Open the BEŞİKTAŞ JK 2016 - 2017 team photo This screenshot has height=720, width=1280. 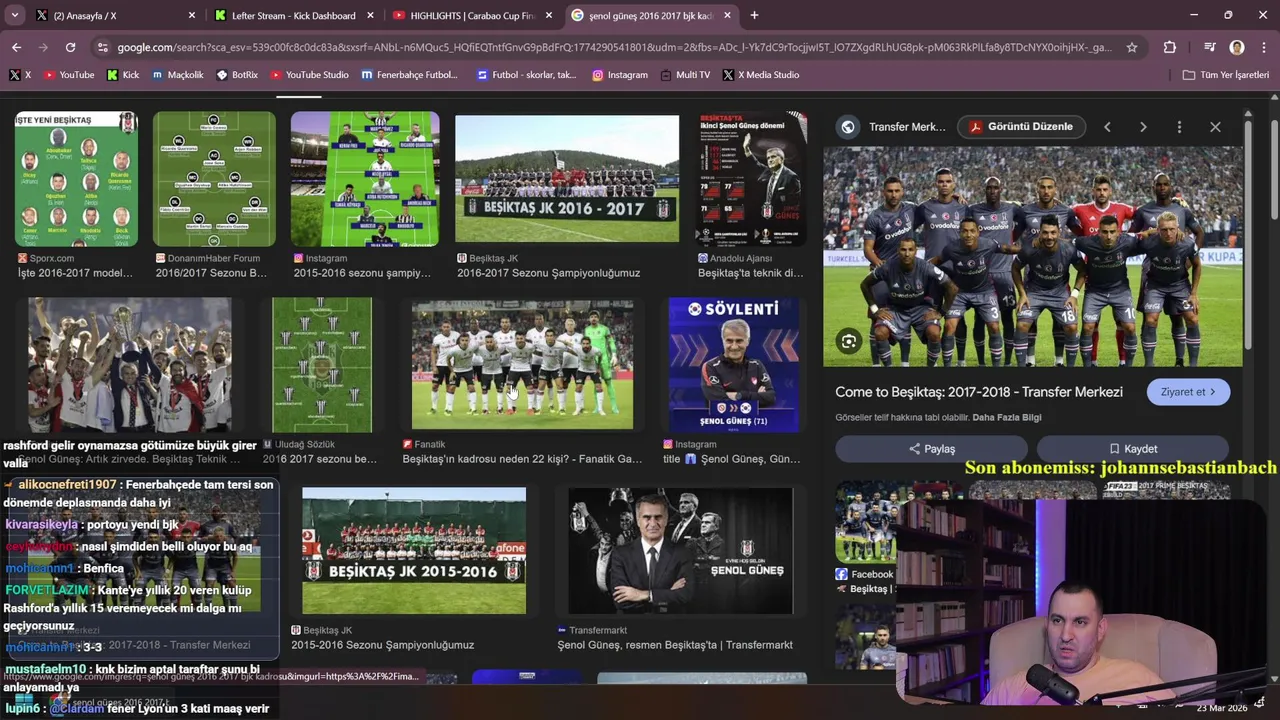pyautogui.click(x=567, y=179)
